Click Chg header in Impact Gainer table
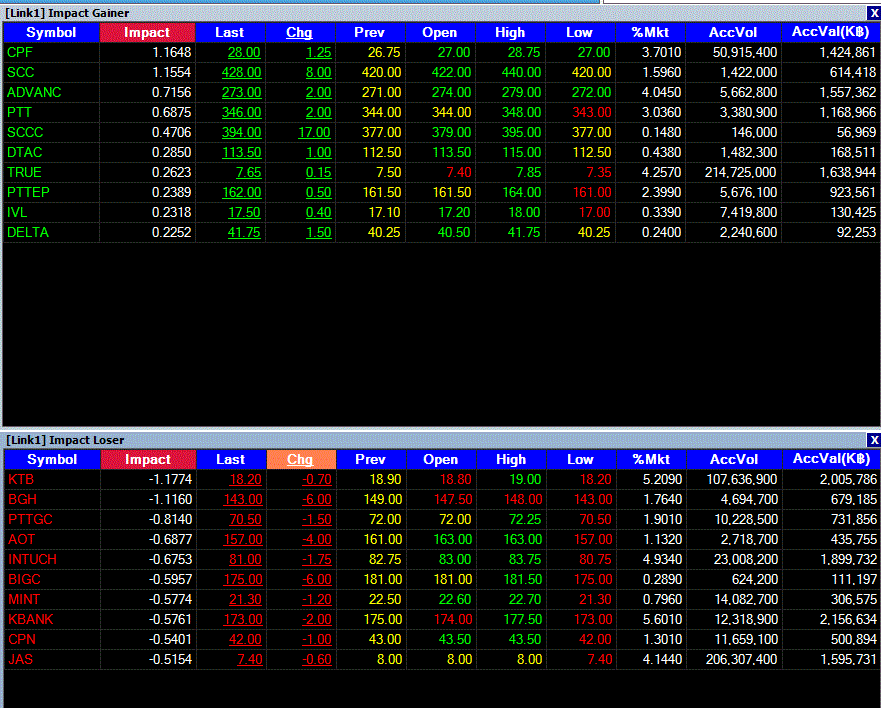This screenshot has width=881, height=708. pyautogui.click(x=299, y=33)
